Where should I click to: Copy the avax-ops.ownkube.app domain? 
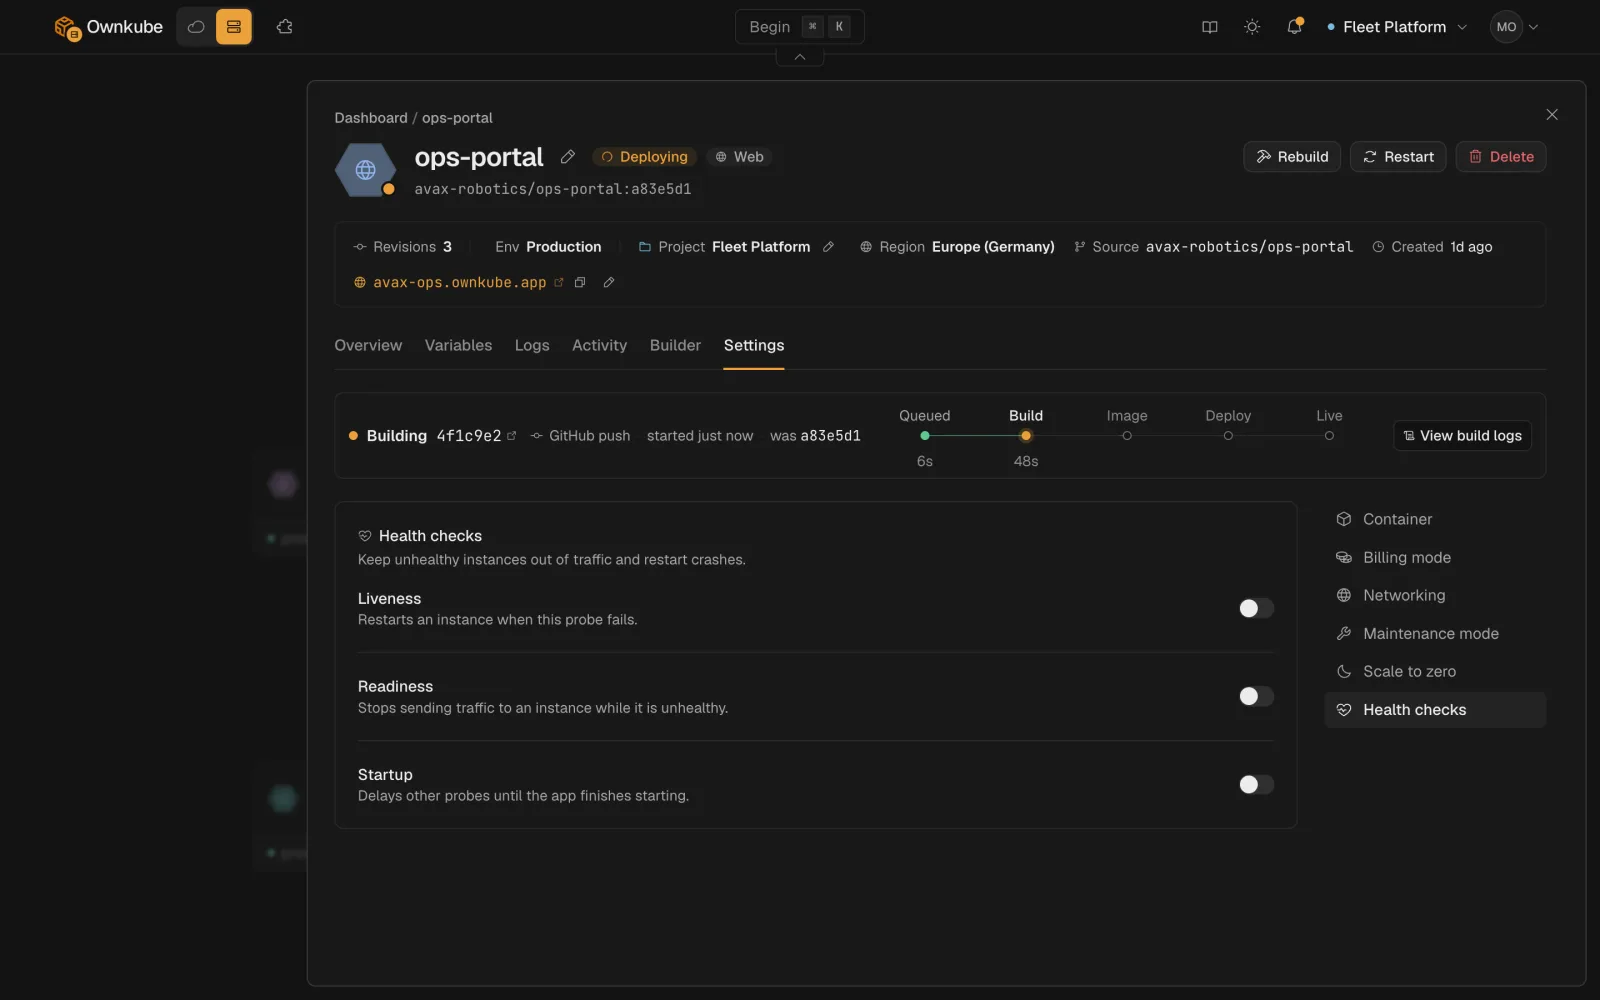(580, 283)
